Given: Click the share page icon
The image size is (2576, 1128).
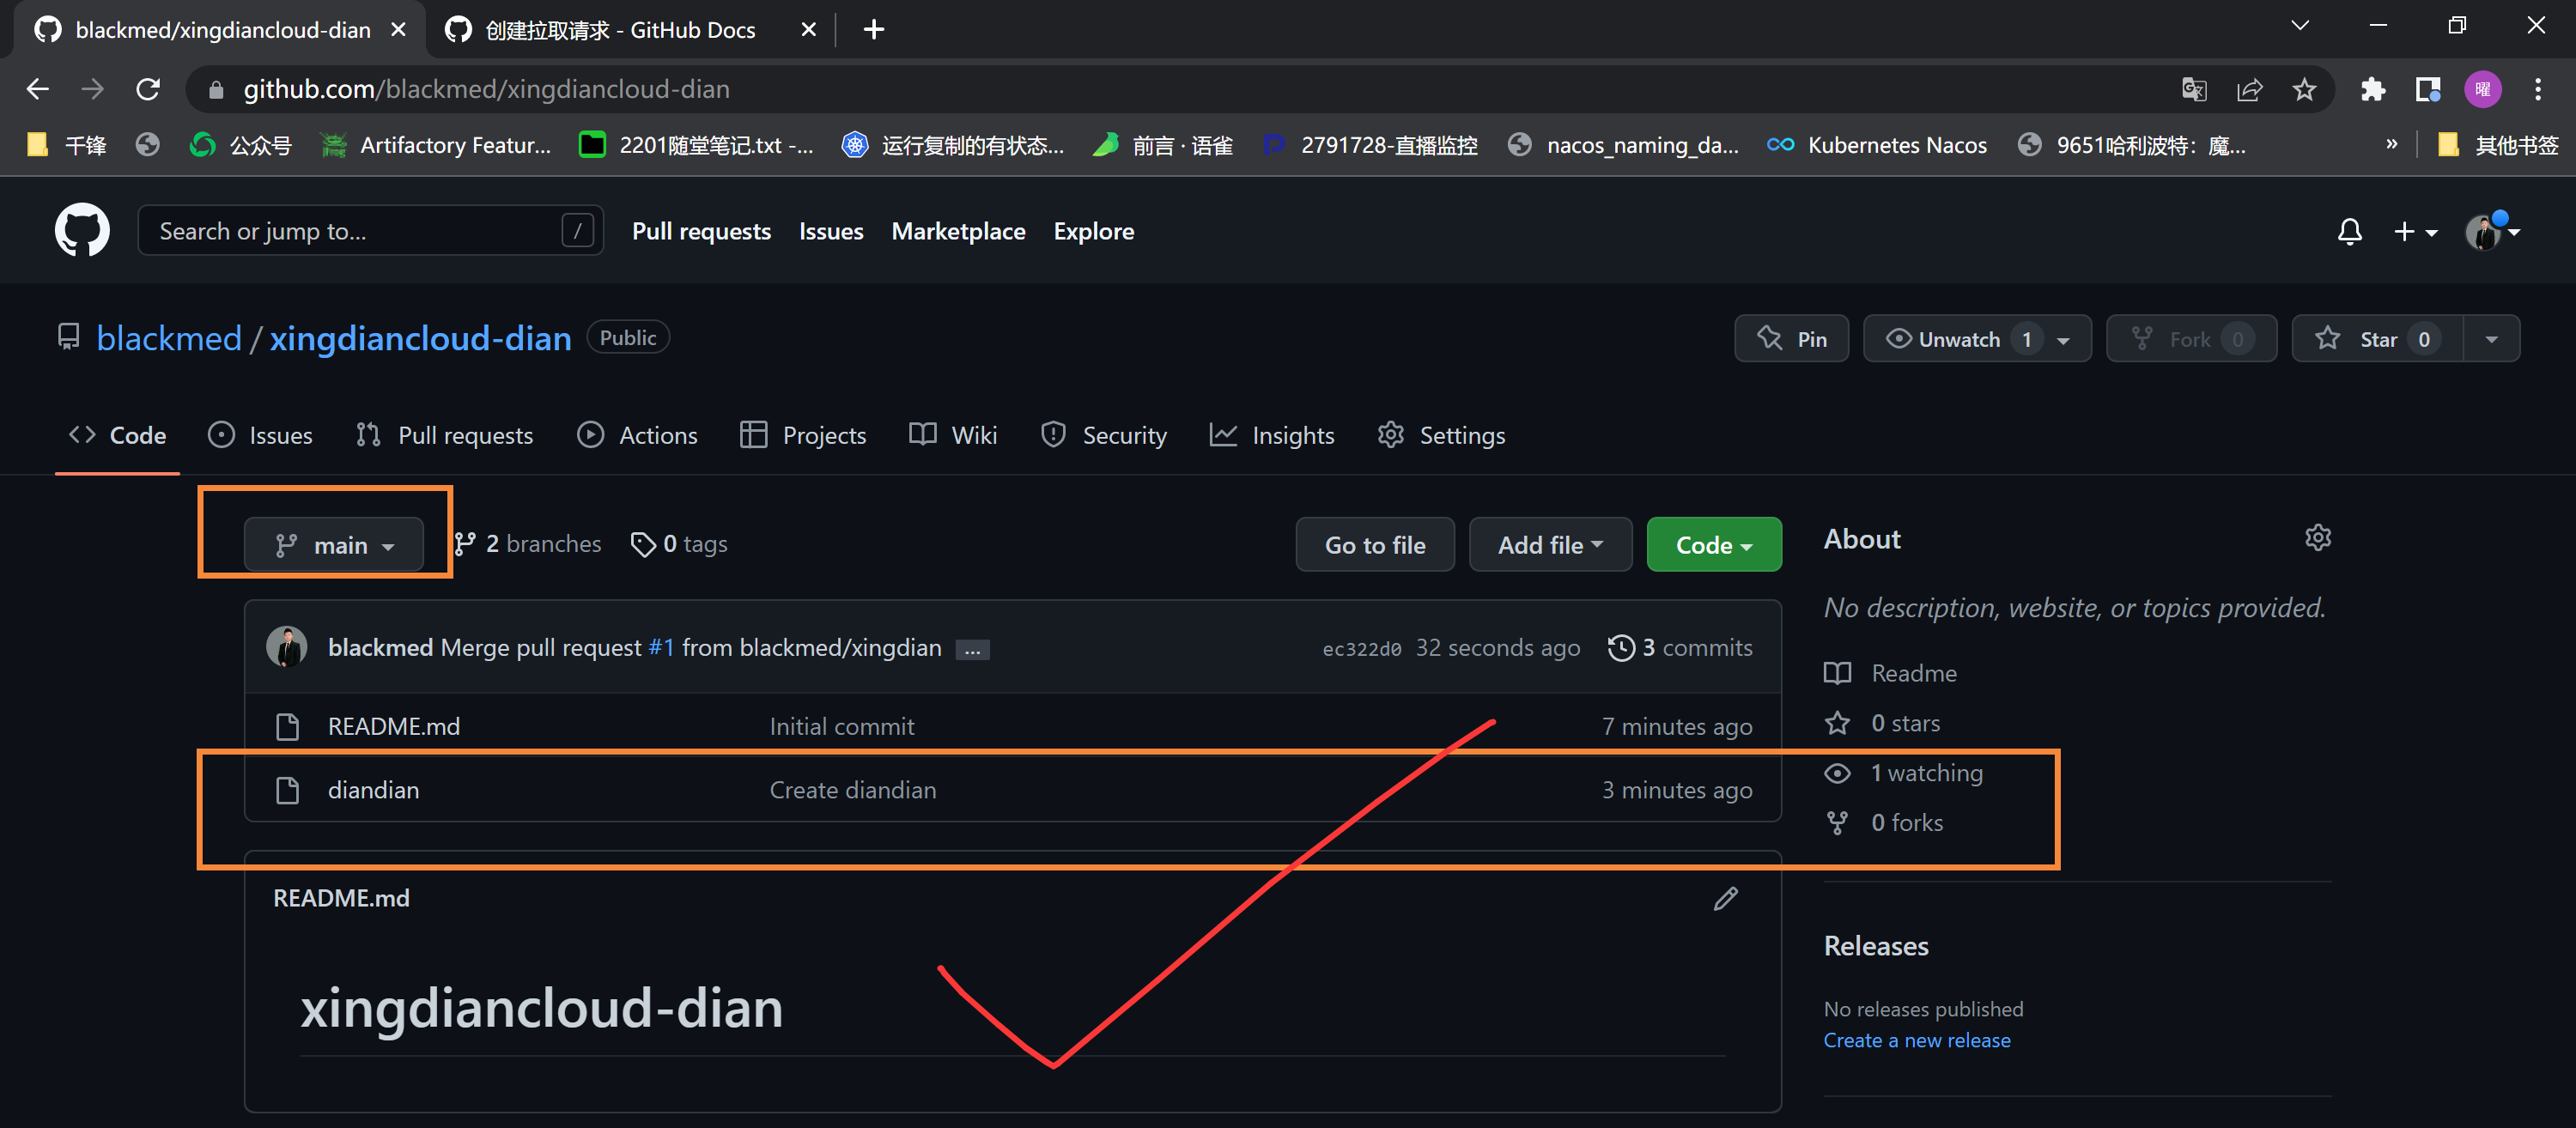Looking at the screenshot, I should pos(2249,89).
